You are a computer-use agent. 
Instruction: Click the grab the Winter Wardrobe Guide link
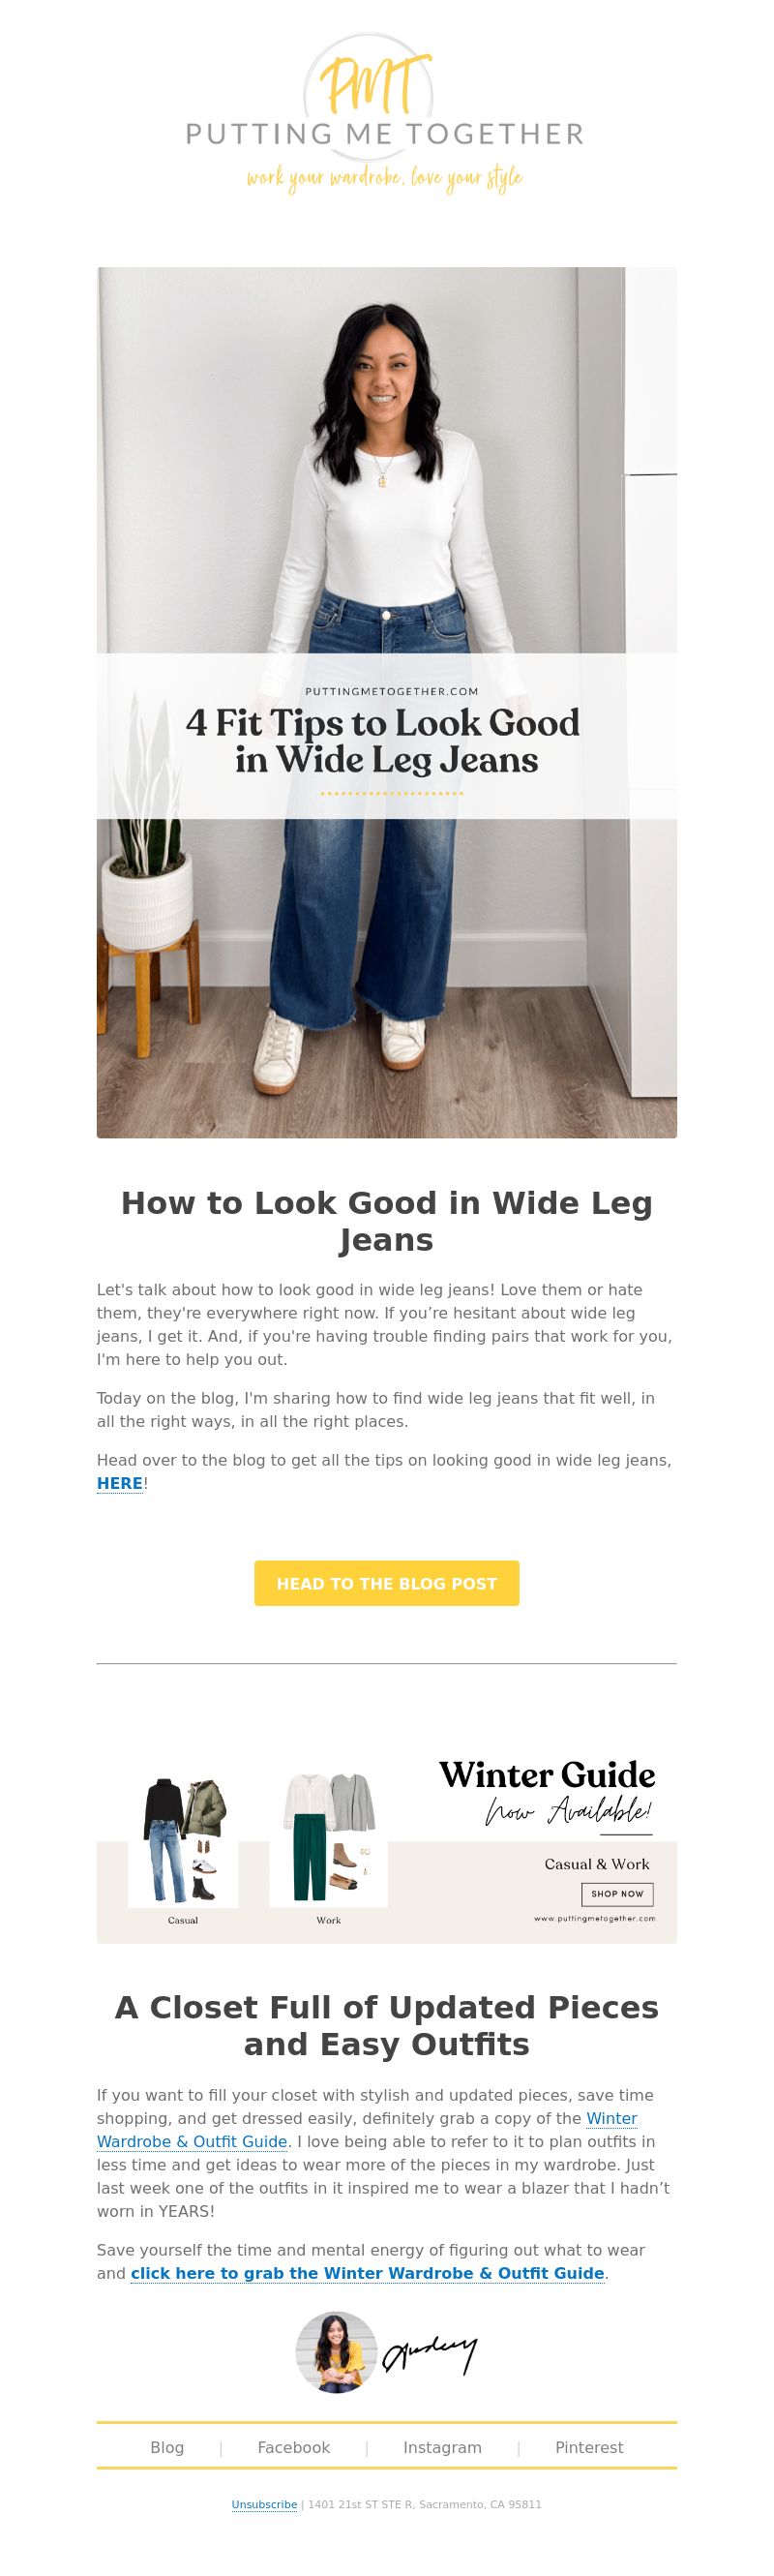[x=367, y=2273]
